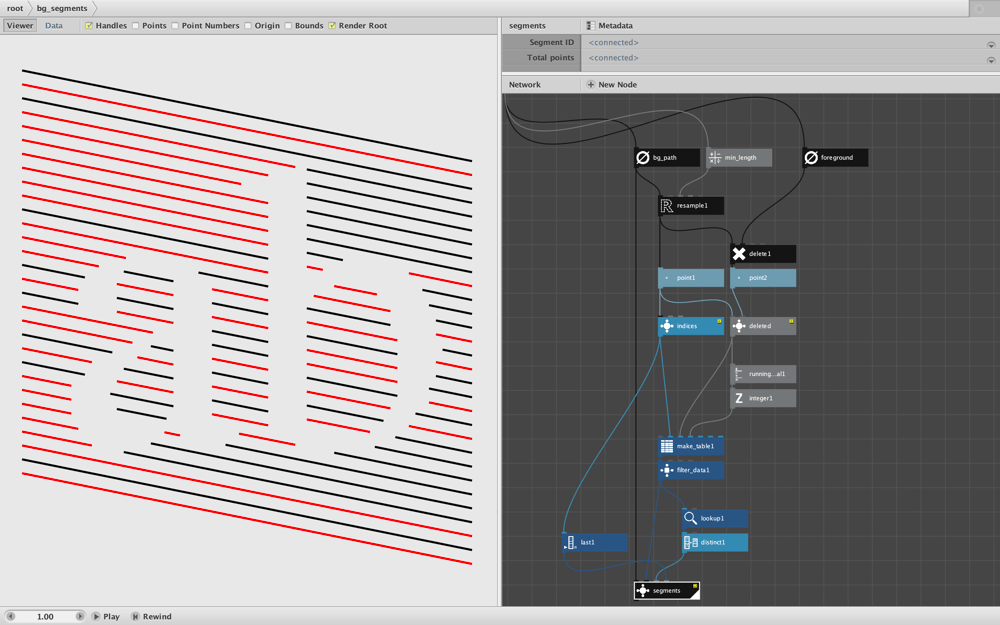
Task: Click the 'segments' title in parameters panel
Action: tap(527, 26)
